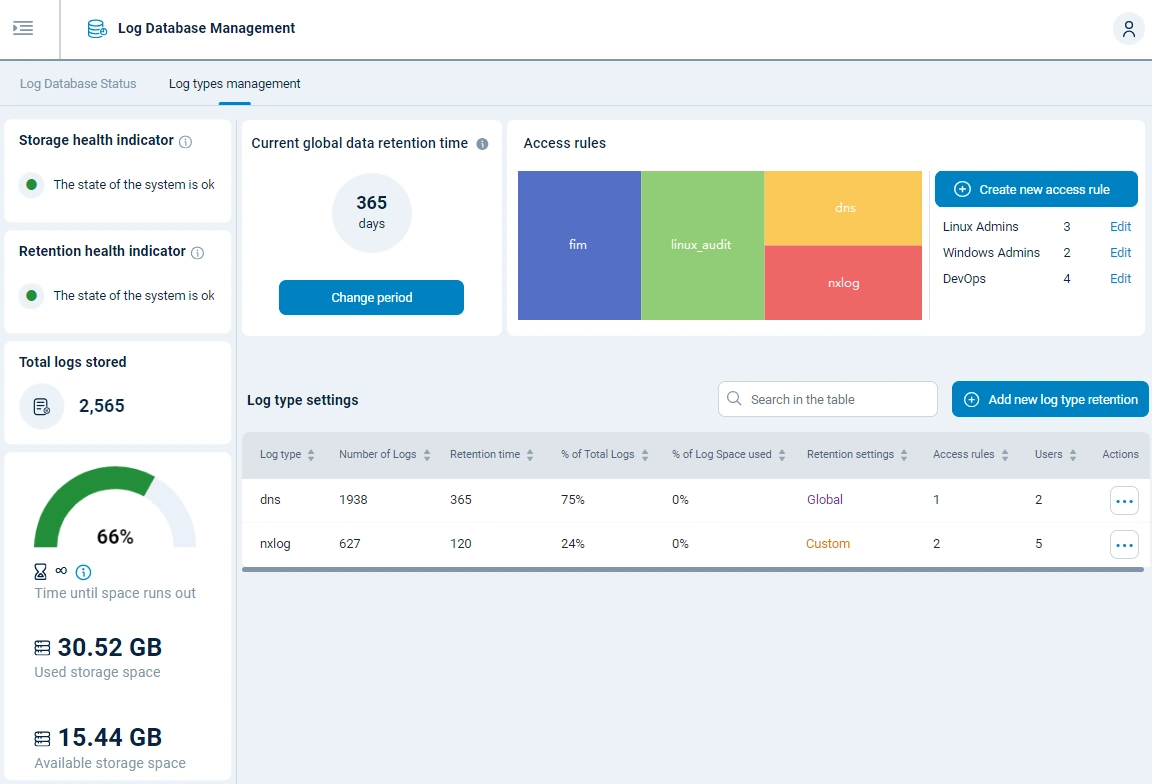Open the user profile icon top-right
This screenshot has width=1152, height=784.
tap(1128, 29)
